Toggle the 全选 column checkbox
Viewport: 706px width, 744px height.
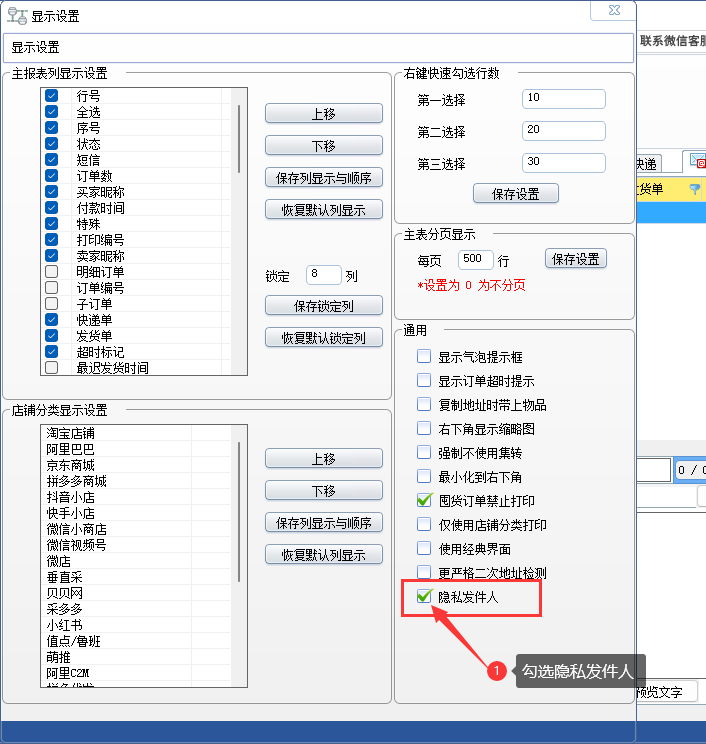tap(52, 112)
